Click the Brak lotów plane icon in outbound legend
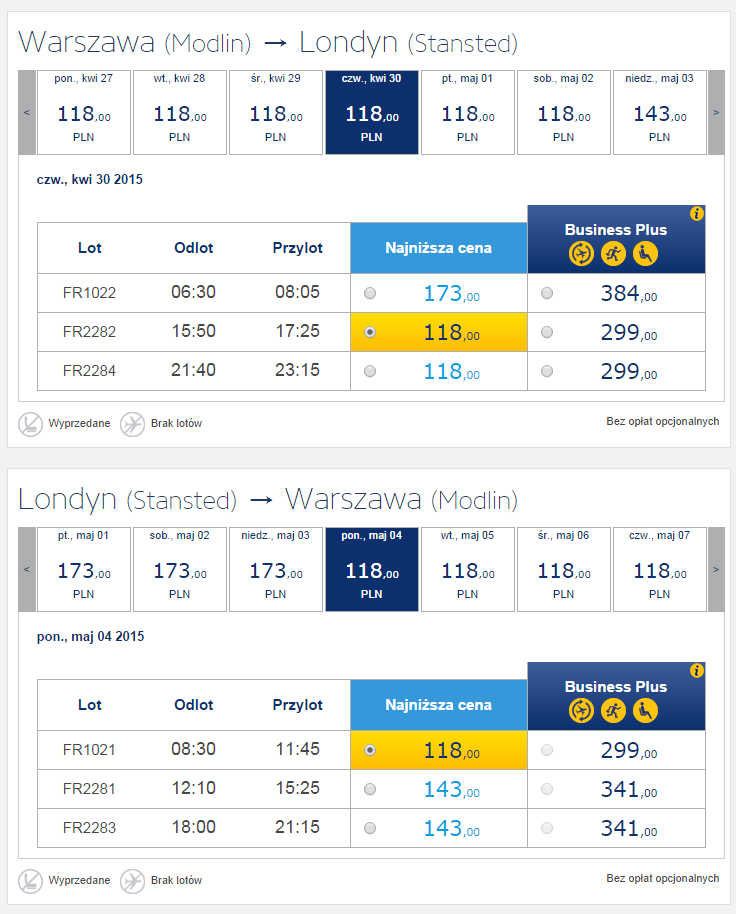Screen dimensions: 736x914 132,424
